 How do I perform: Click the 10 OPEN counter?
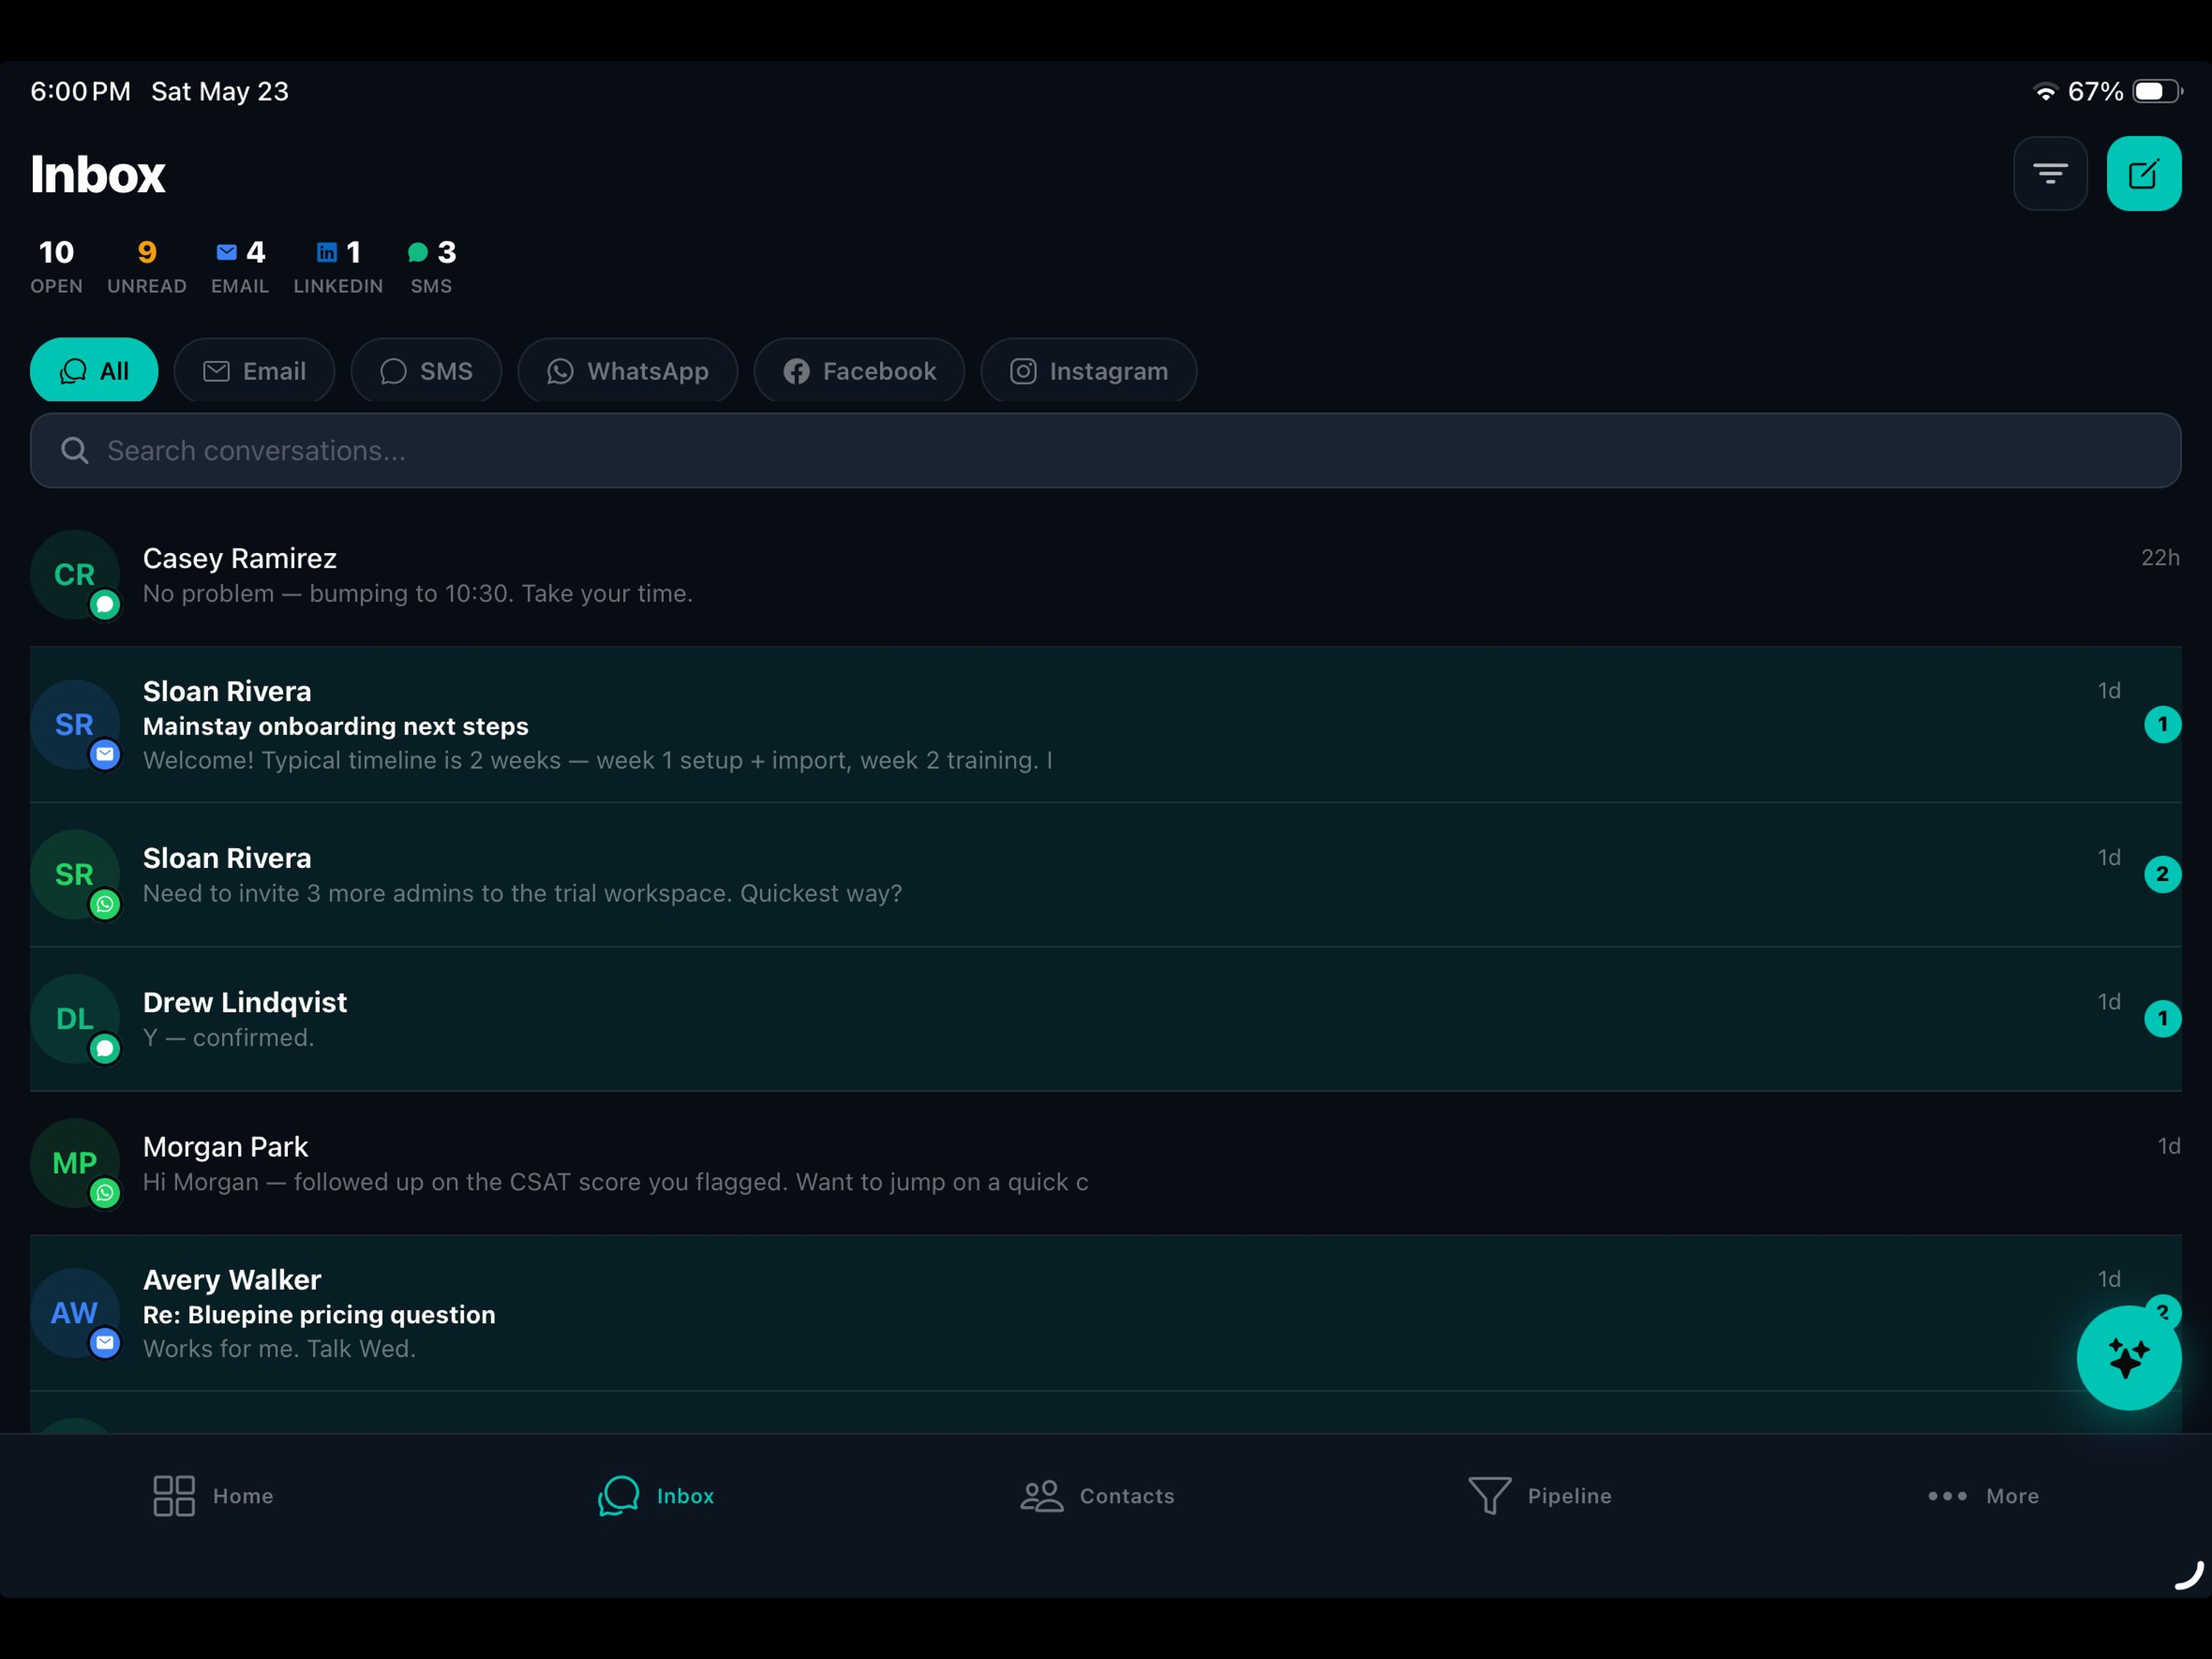(56, 266)
